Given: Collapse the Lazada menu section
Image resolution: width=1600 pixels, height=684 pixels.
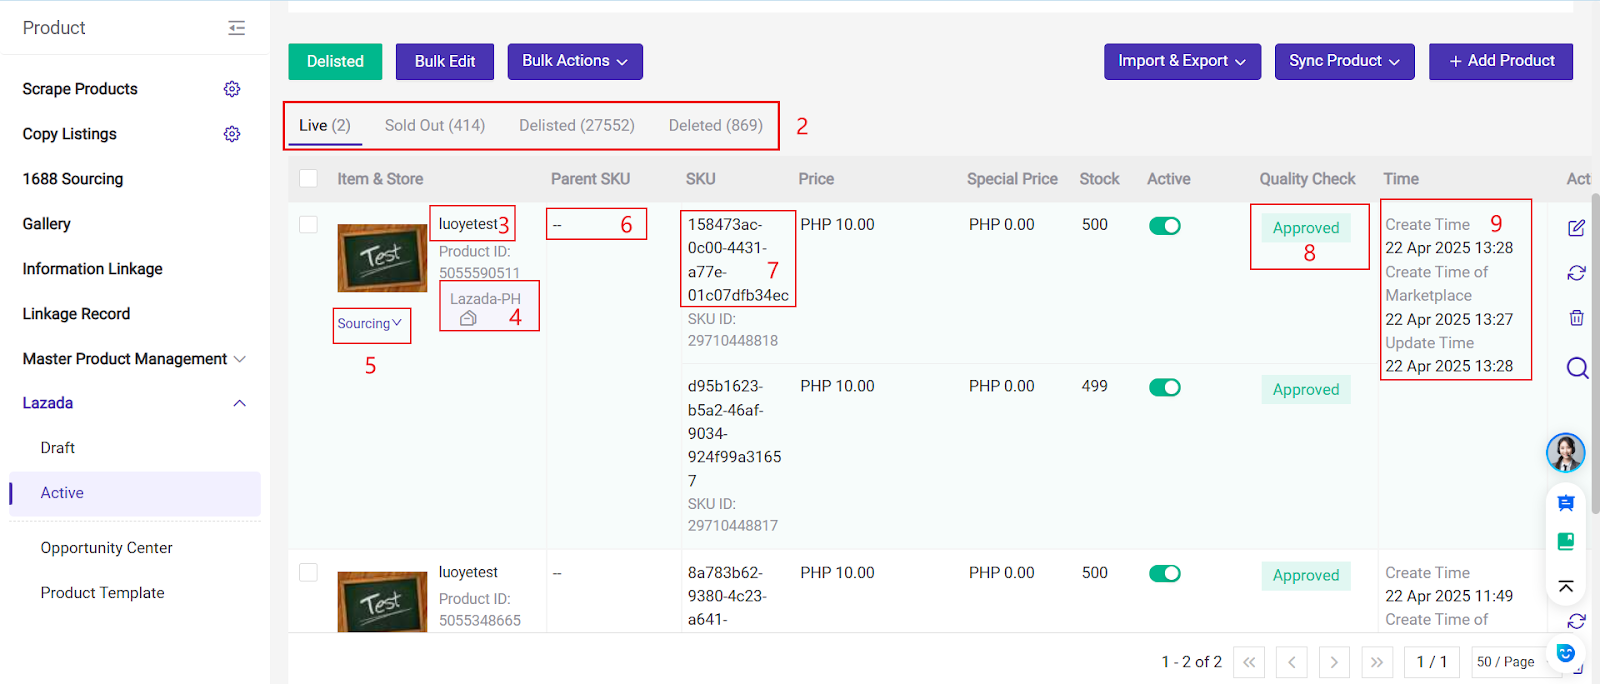Looking at the screenshot, I should (x=134, y=403).
